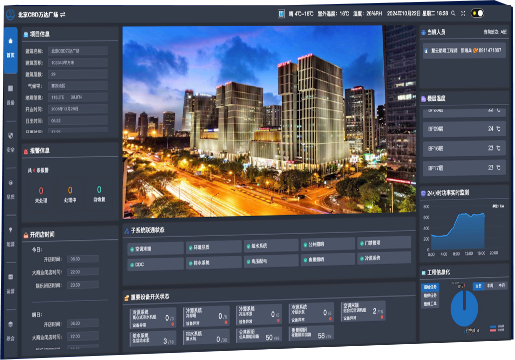Click the red 未处理 alarm count
This screenshot has width=515, height=360.
pos(41,191)
